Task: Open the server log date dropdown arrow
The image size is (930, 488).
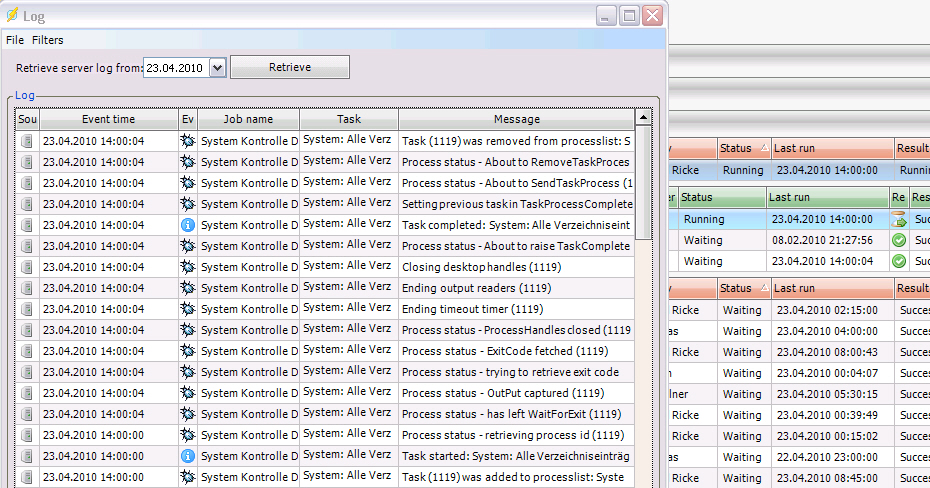Action: (x=219, y=68)
